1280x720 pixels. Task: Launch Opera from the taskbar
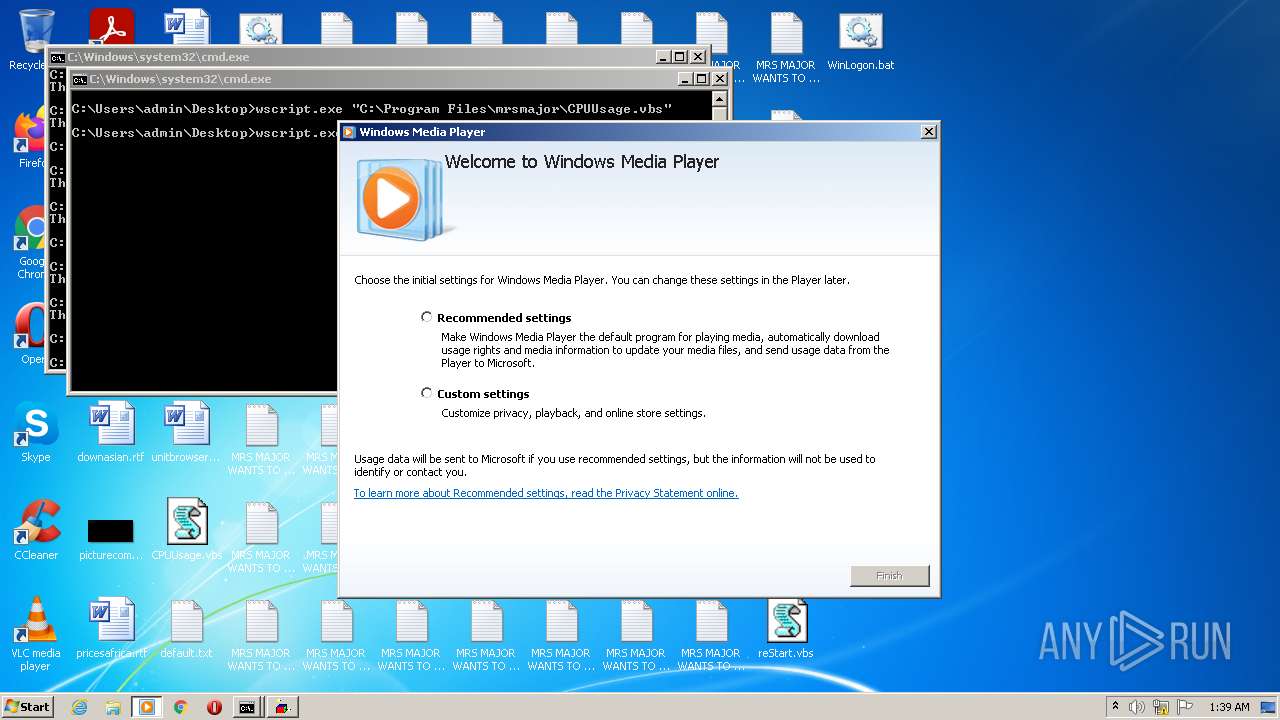coord(214,707)
